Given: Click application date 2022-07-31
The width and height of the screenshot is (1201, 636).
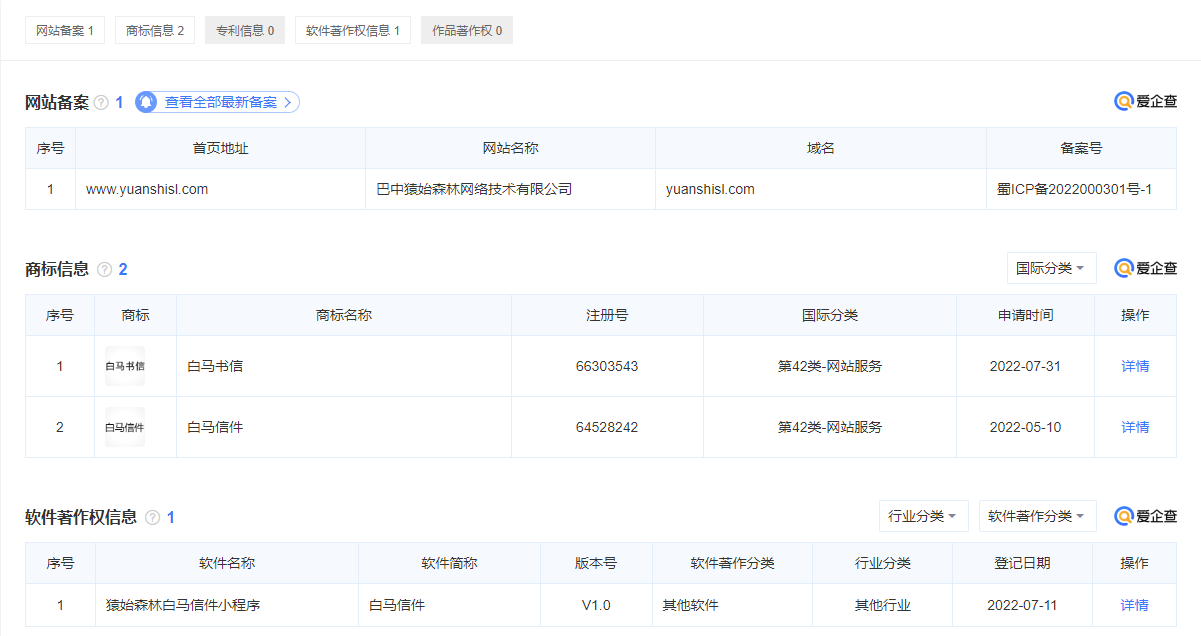Looking at the screenshot, I should pyautogui.click(x=1025, y=366).
